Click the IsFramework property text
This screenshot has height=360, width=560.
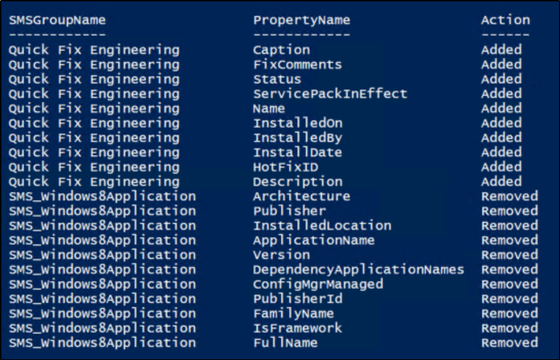[298, 328]
